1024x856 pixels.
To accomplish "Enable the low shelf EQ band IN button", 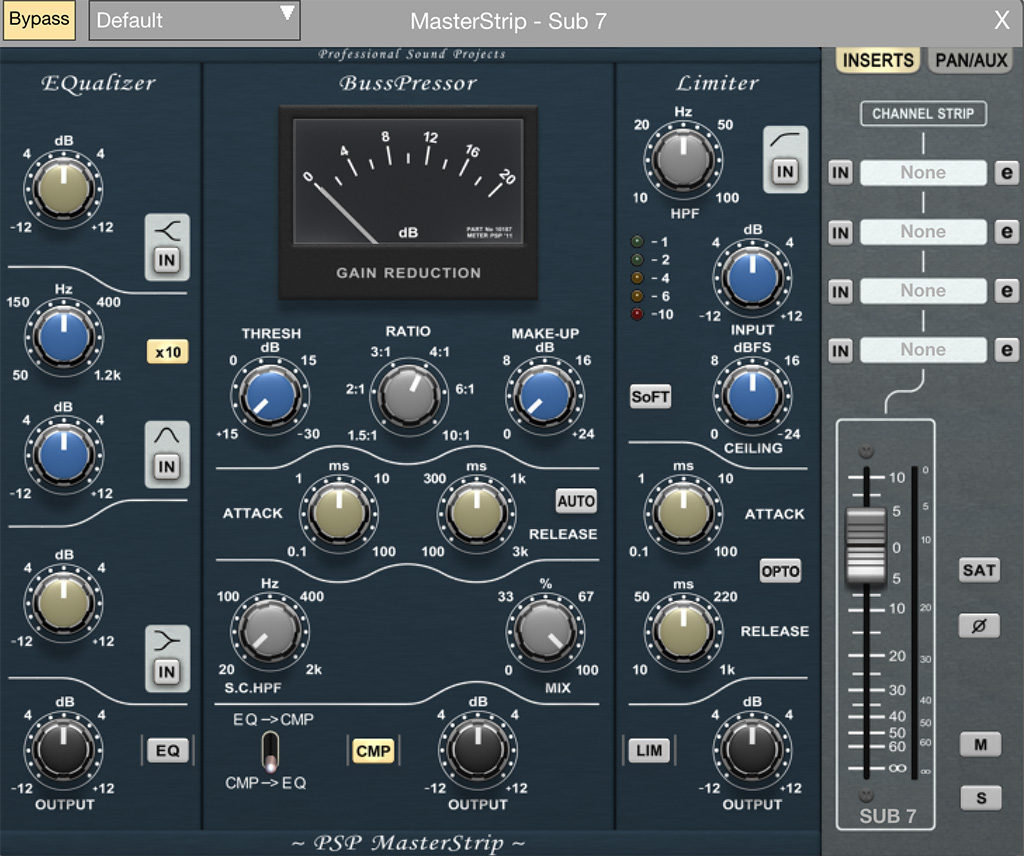I will pyautogui.click(x=167, y=261).
